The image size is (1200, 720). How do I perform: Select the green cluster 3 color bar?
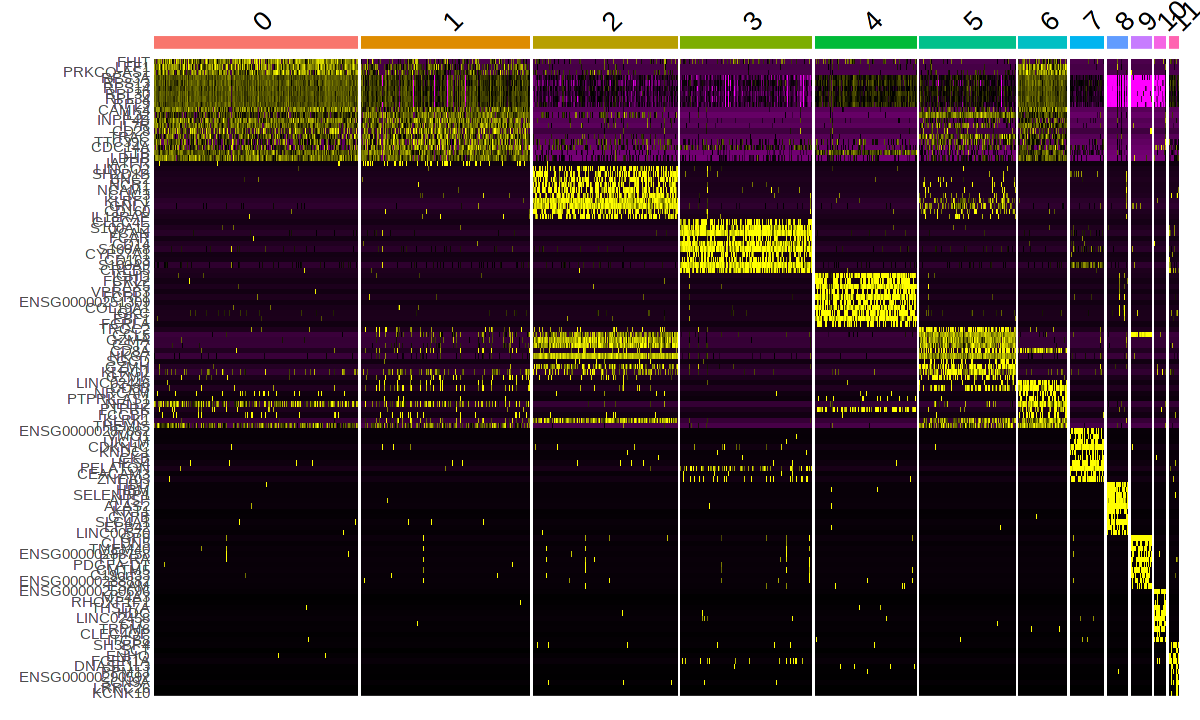pyautogui.click(x=745, y=42)
